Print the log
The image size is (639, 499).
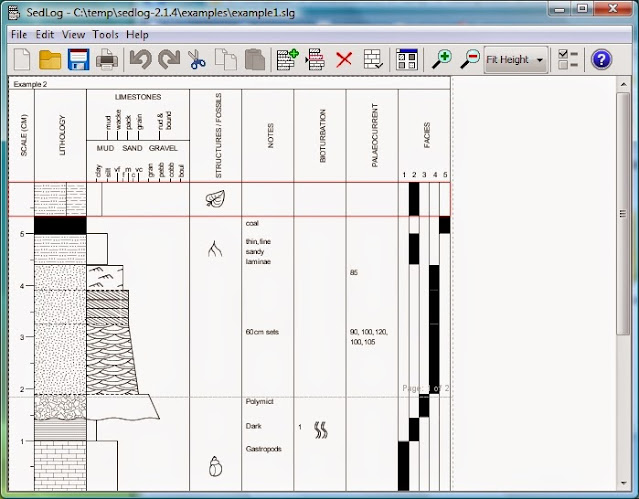[107, 60]
